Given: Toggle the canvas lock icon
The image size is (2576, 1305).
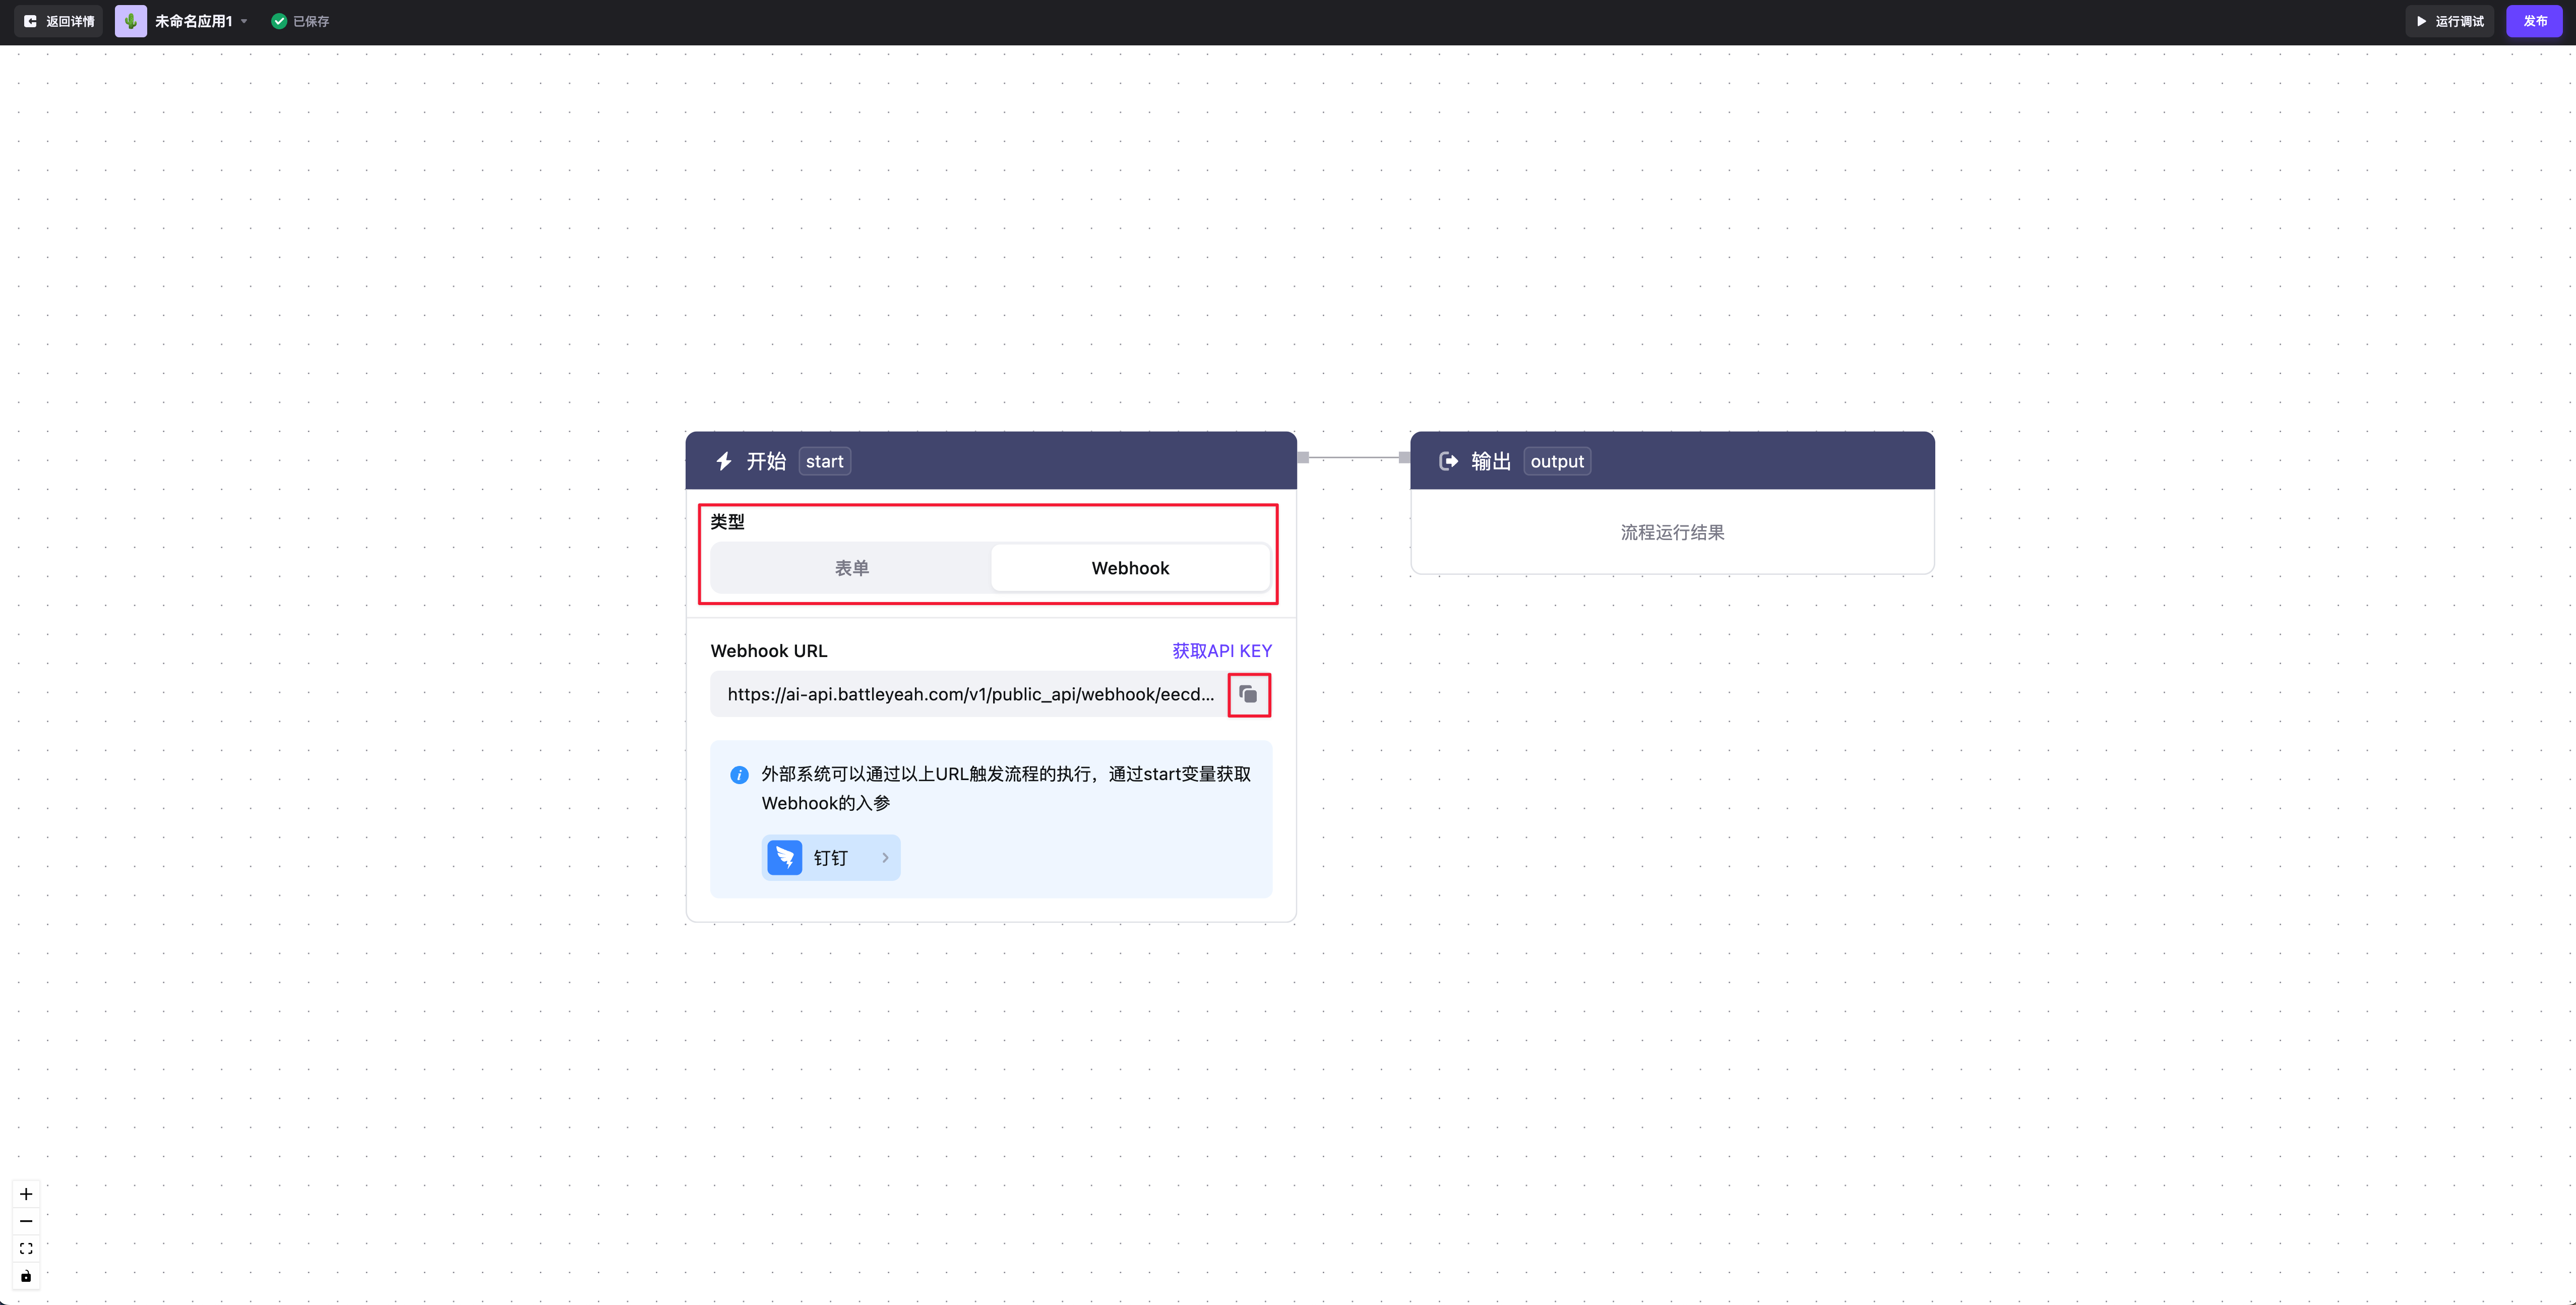Looking at the screenshot, I should (x=26, y=1276).
